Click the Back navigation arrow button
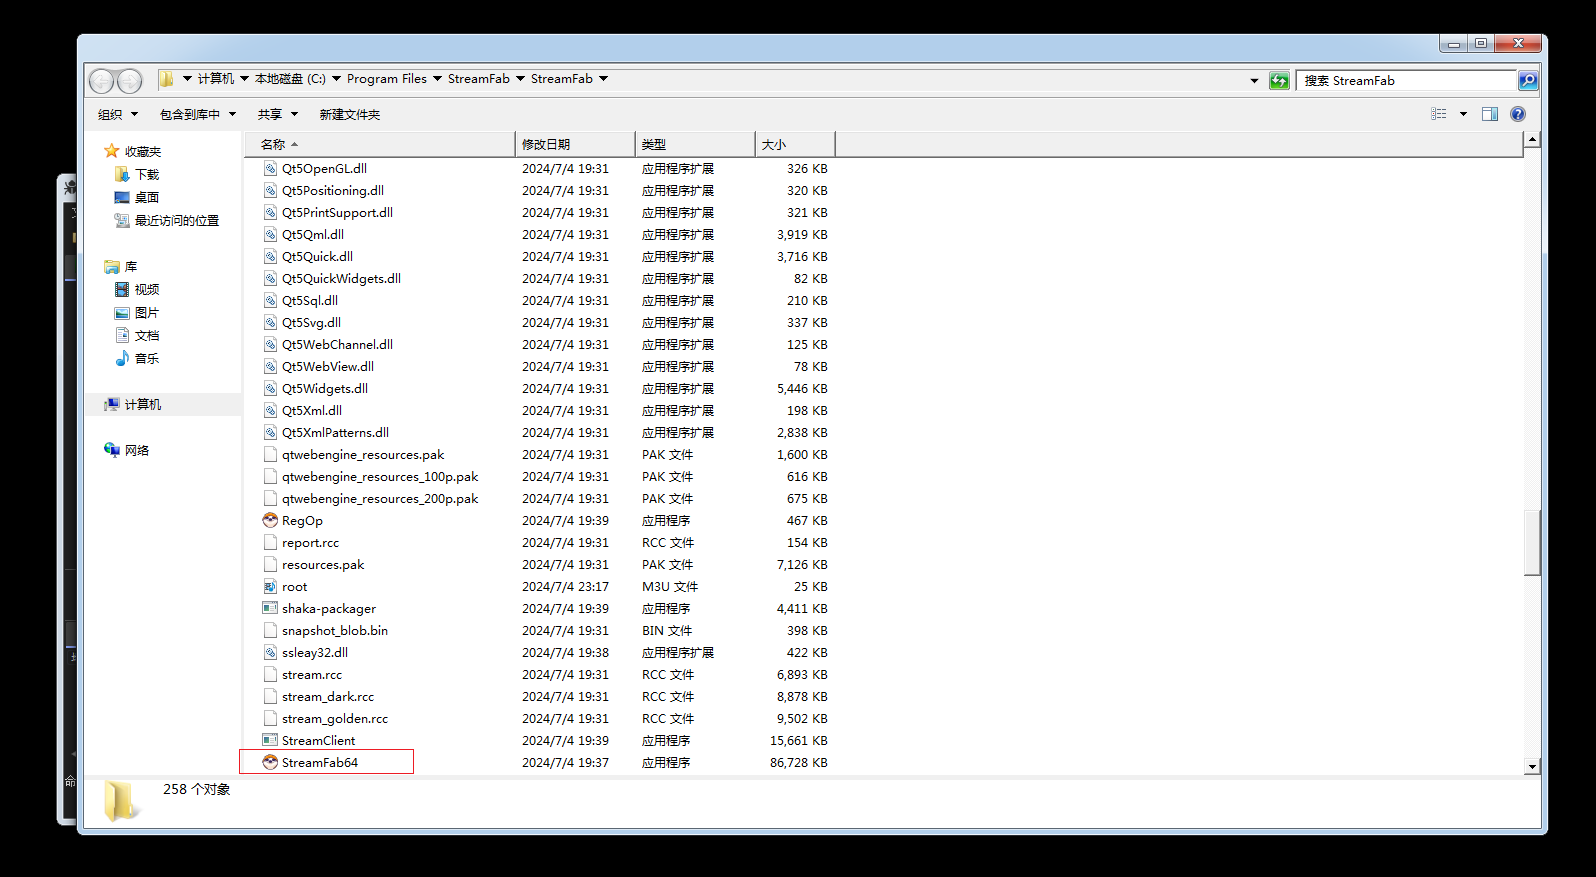This screenshot has height=877, width=1596. click(x=101, y=81)
